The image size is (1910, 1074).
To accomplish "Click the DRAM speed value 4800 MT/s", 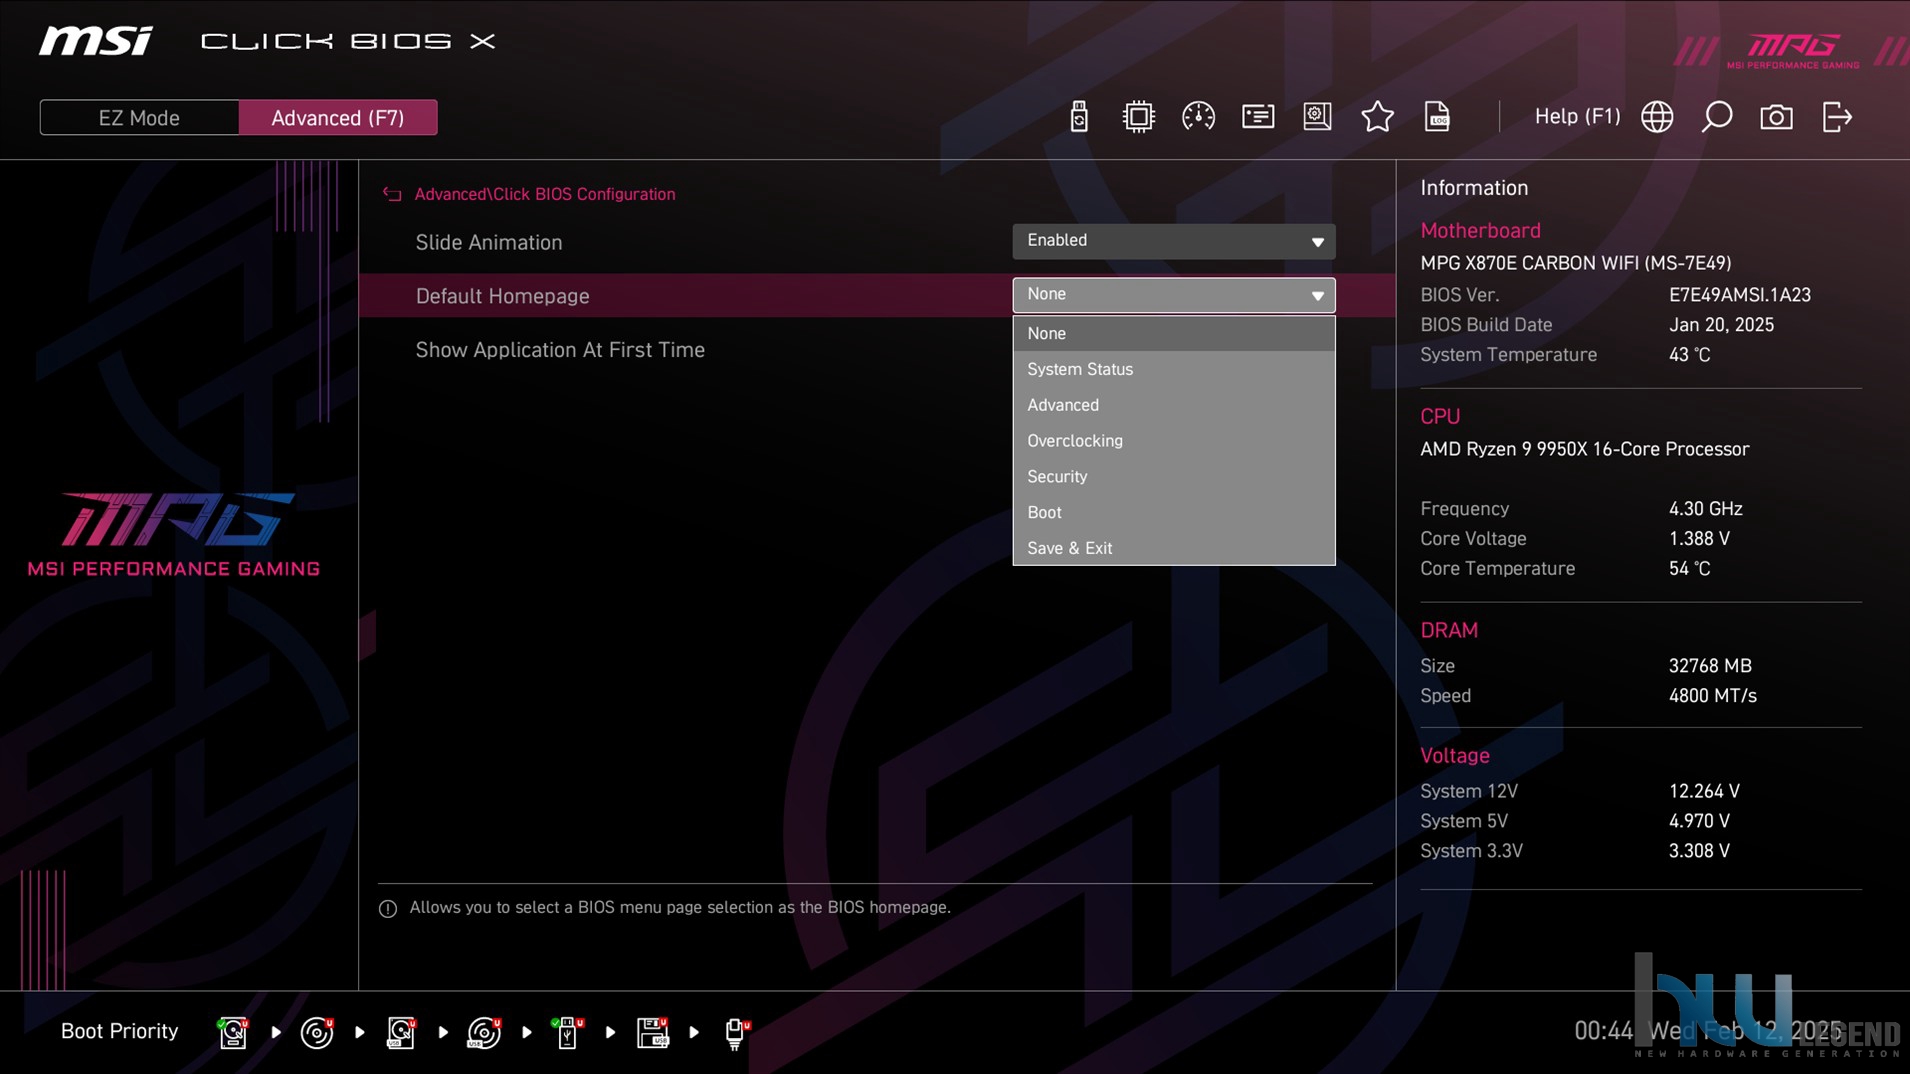I will pyautogui.click(x=1712, y=696).
